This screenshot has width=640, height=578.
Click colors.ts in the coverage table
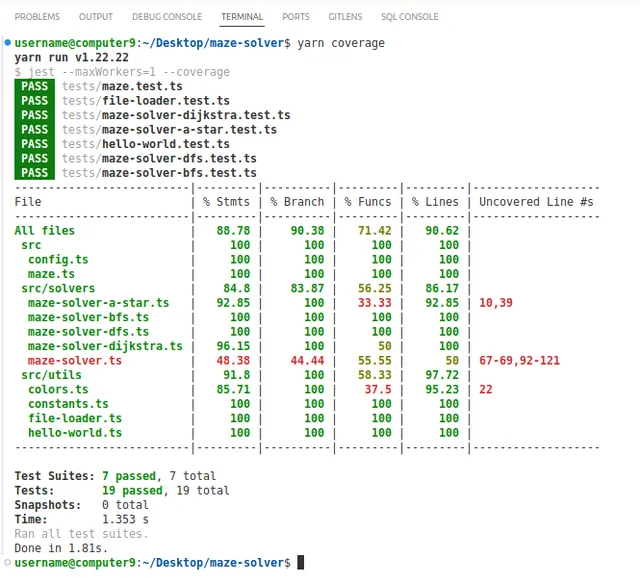coord(58,389)
